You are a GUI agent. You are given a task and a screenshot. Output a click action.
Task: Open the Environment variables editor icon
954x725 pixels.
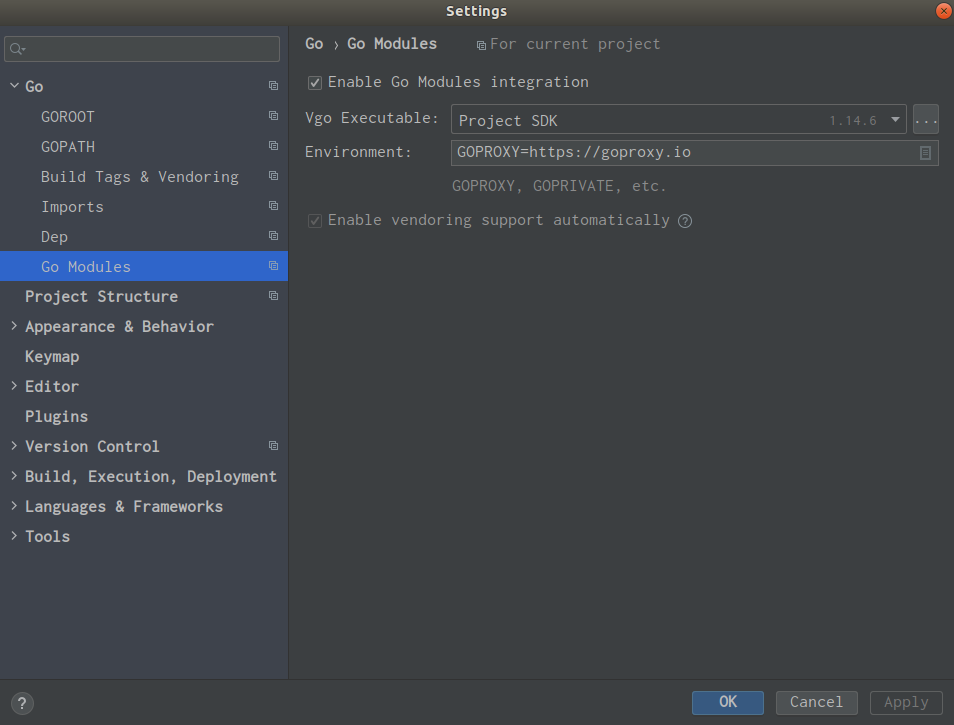point(926,153)
